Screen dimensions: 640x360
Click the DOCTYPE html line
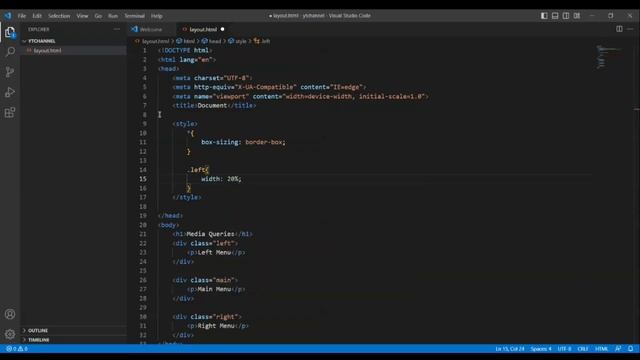pyautogui.click(x=185, y=50)
